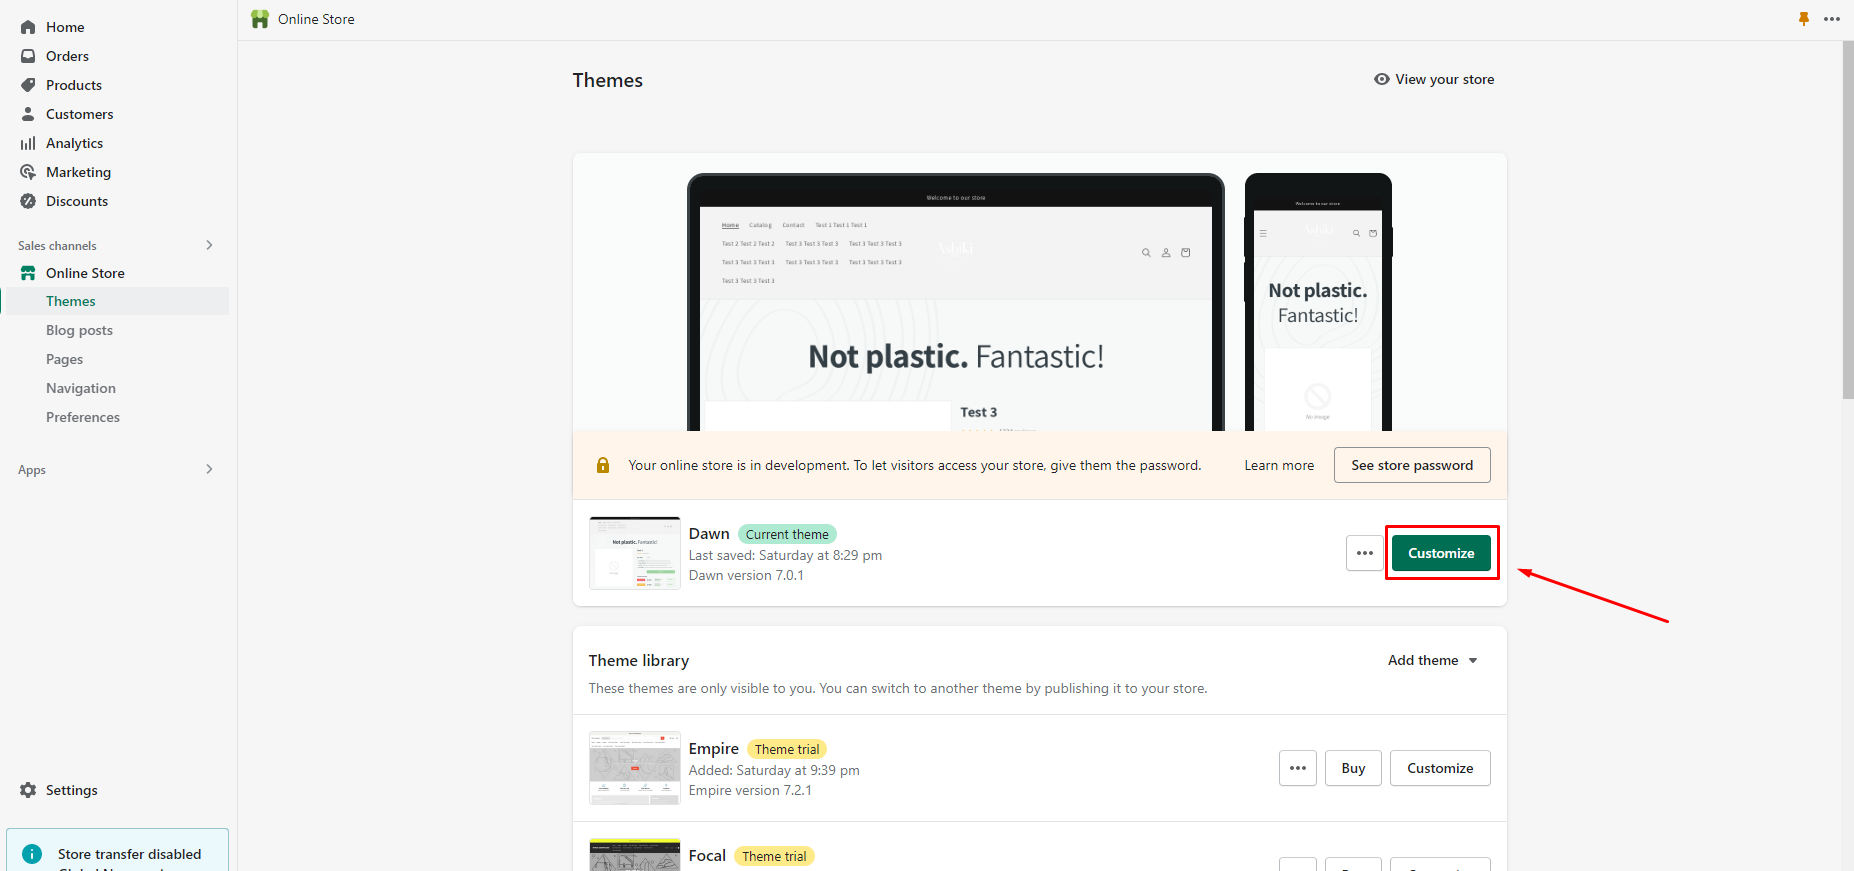This screenshot has width=1854, height=871.
Task: Open the Add theme dropdown
Action: point(1432,660)
